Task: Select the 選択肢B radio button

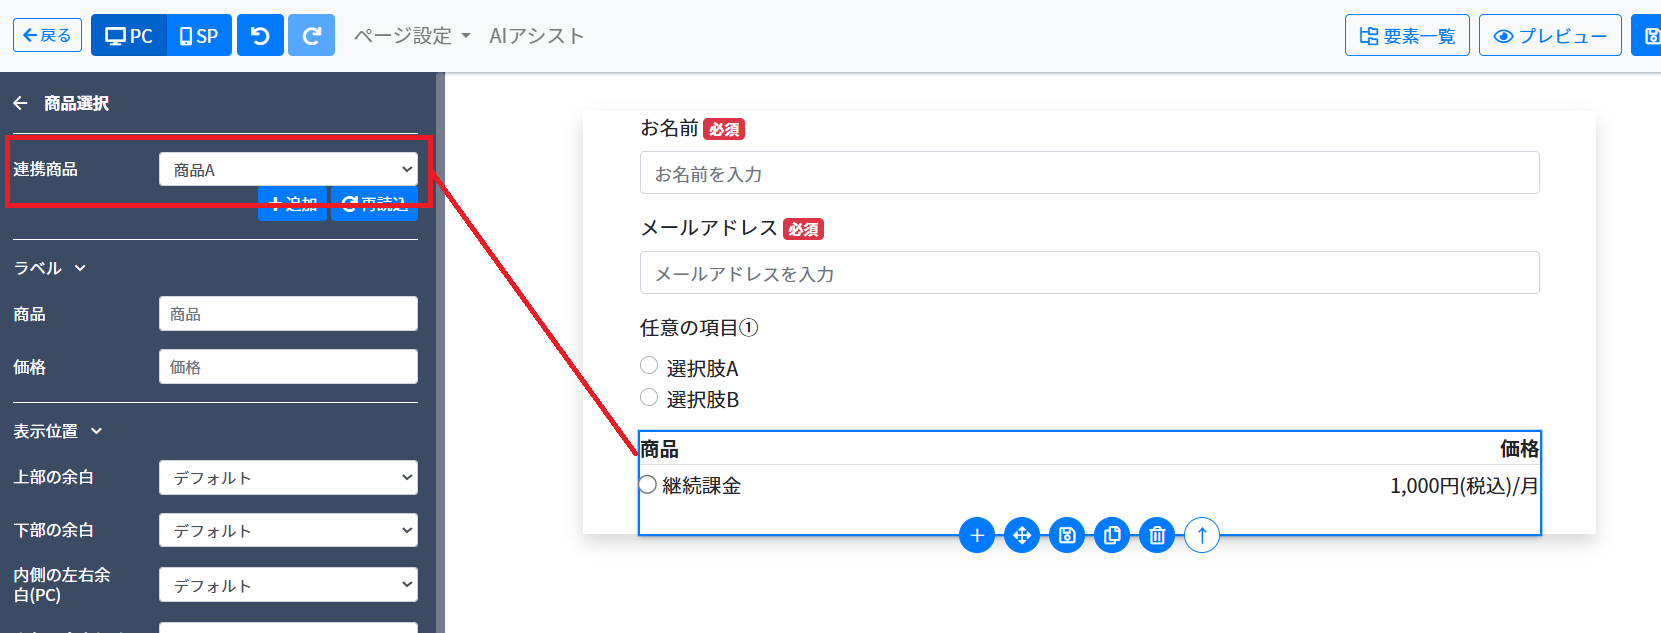Action: (x=649, y=397)
